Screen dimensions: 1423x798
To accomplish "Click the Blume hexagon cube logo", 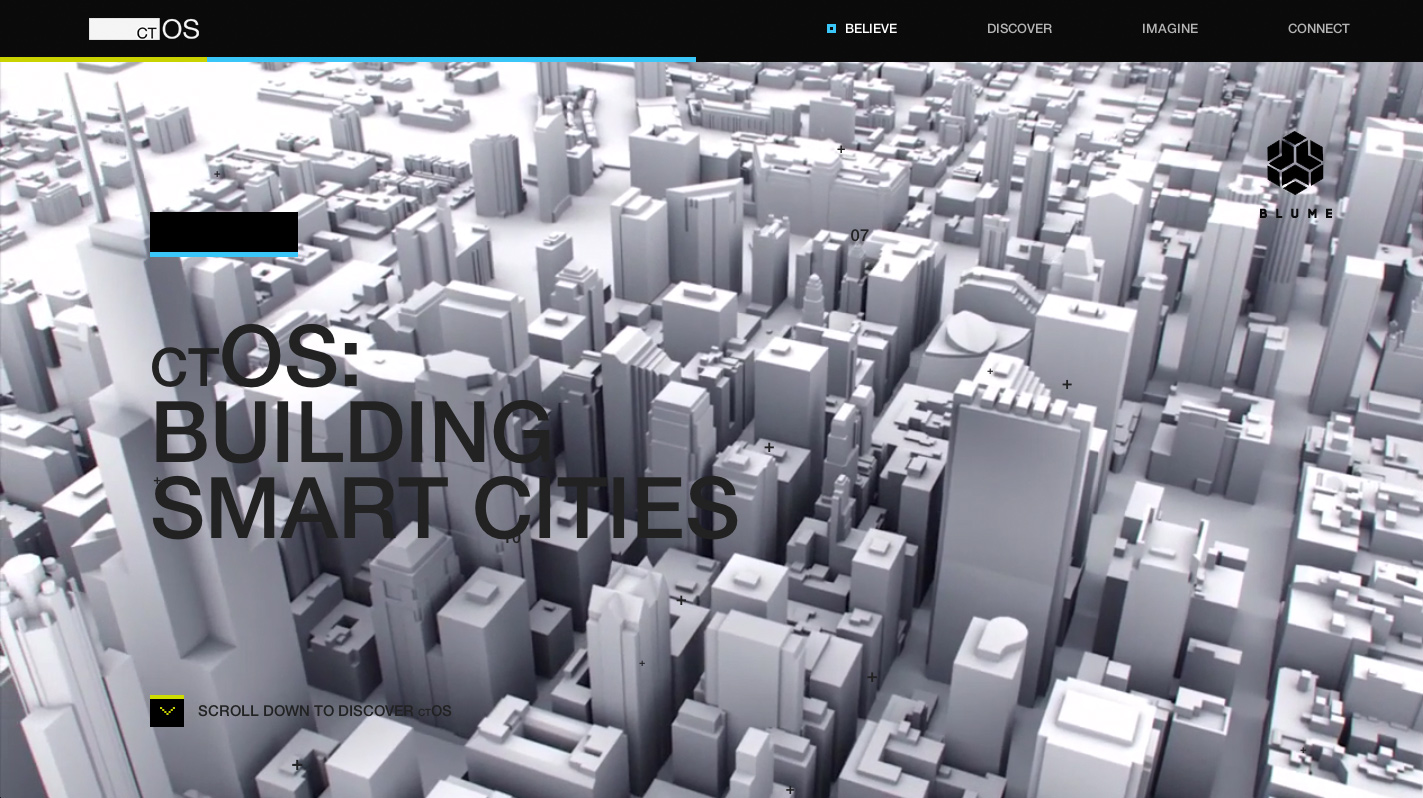I will tap(1295, 163).
